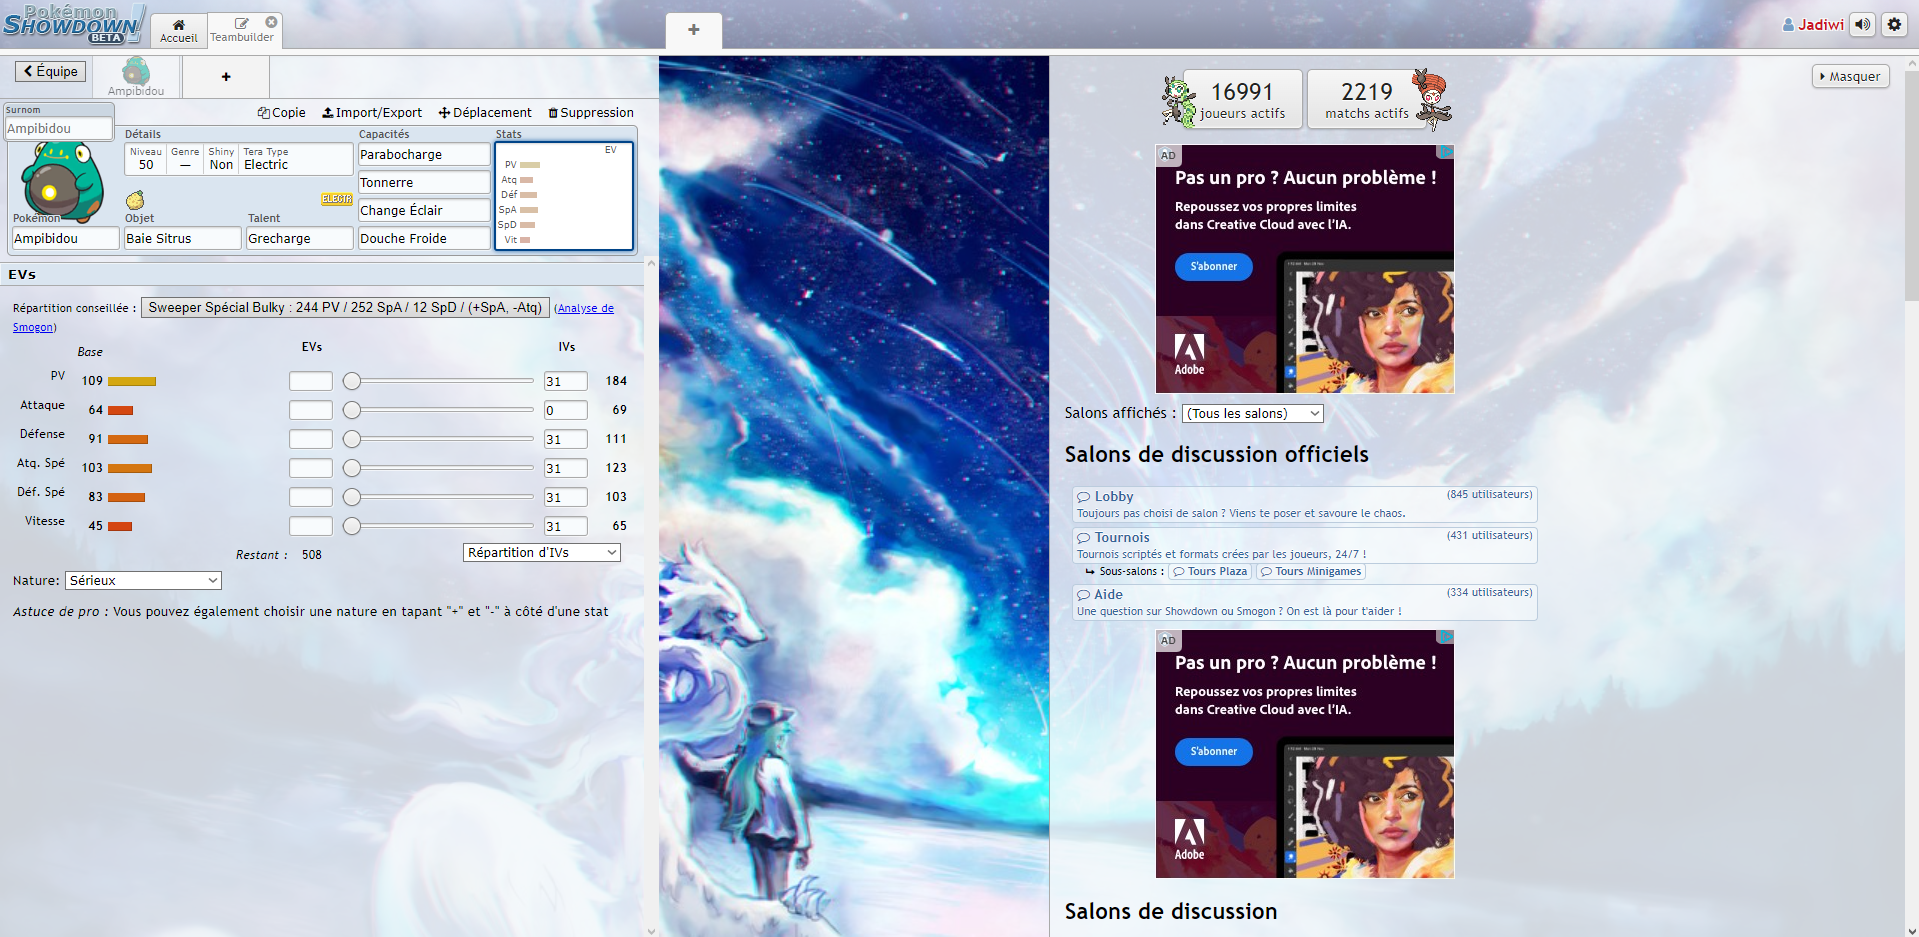Open the Analyse de Smogon link
The height and width of the screenshot is (937, 1919).
click(x=585, y=308)
